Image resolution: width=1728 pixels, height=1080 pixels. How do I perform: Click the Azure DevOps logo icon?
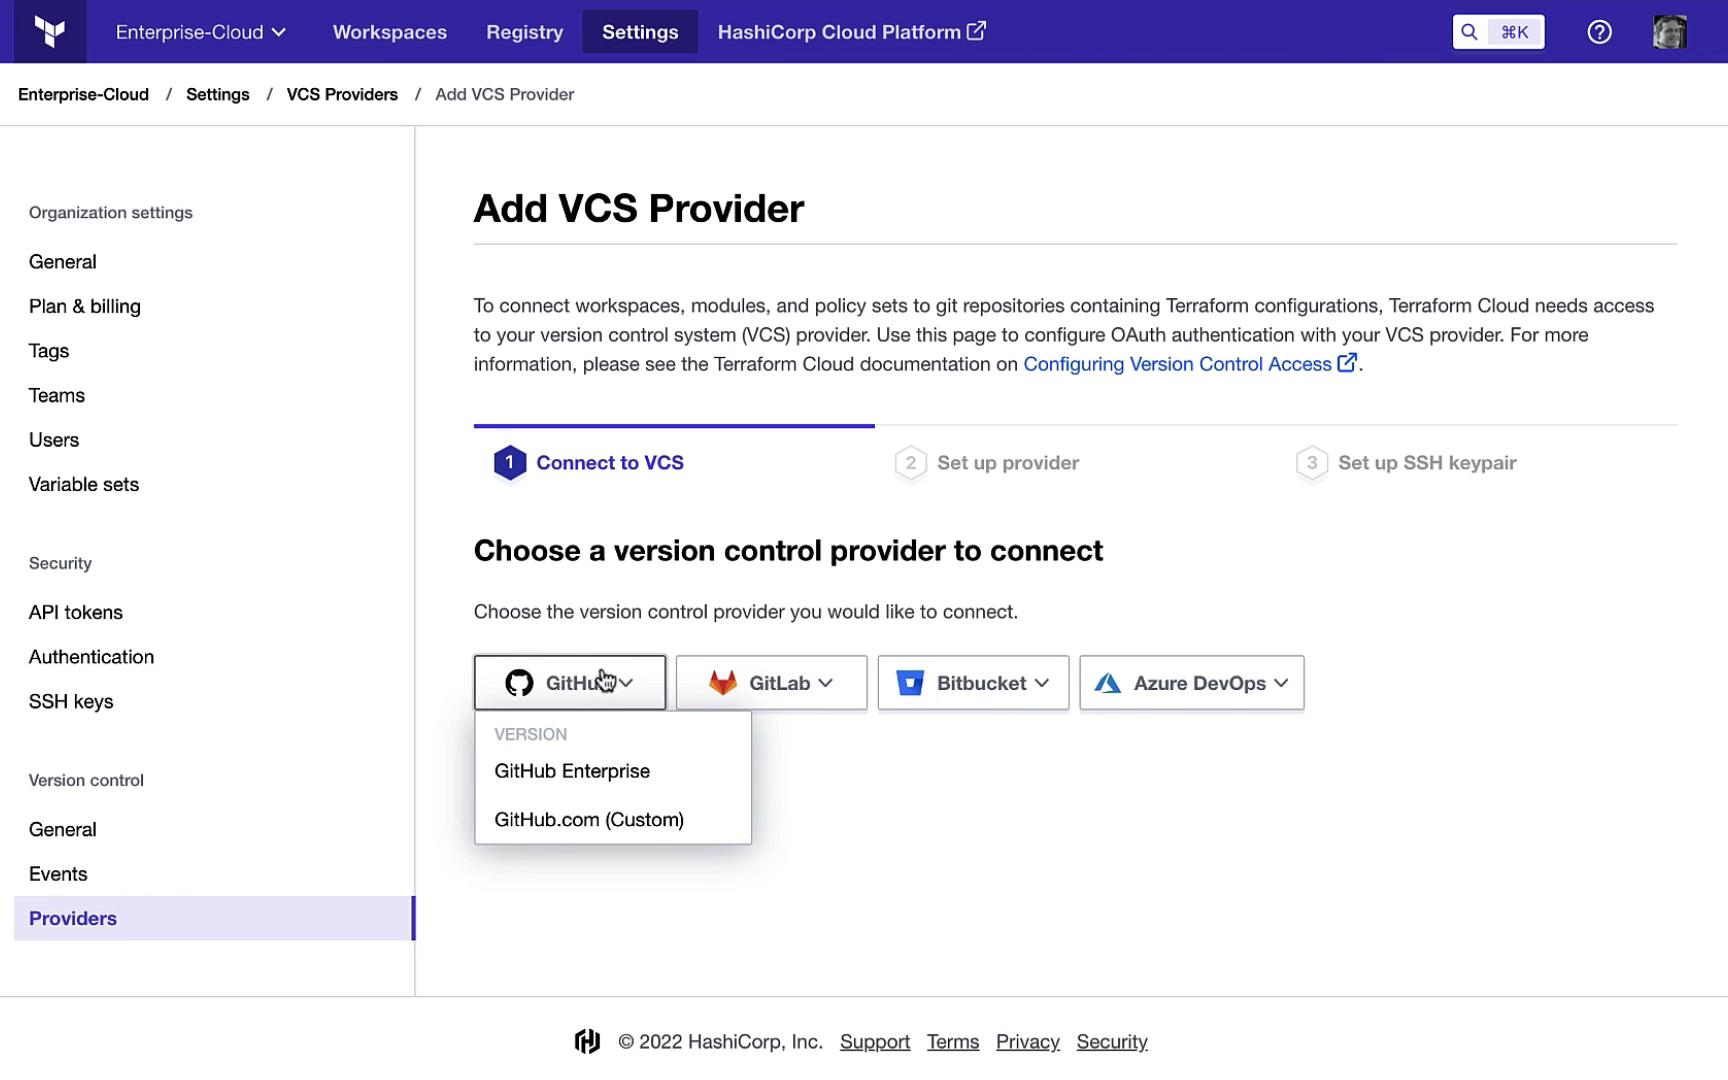1107,683
